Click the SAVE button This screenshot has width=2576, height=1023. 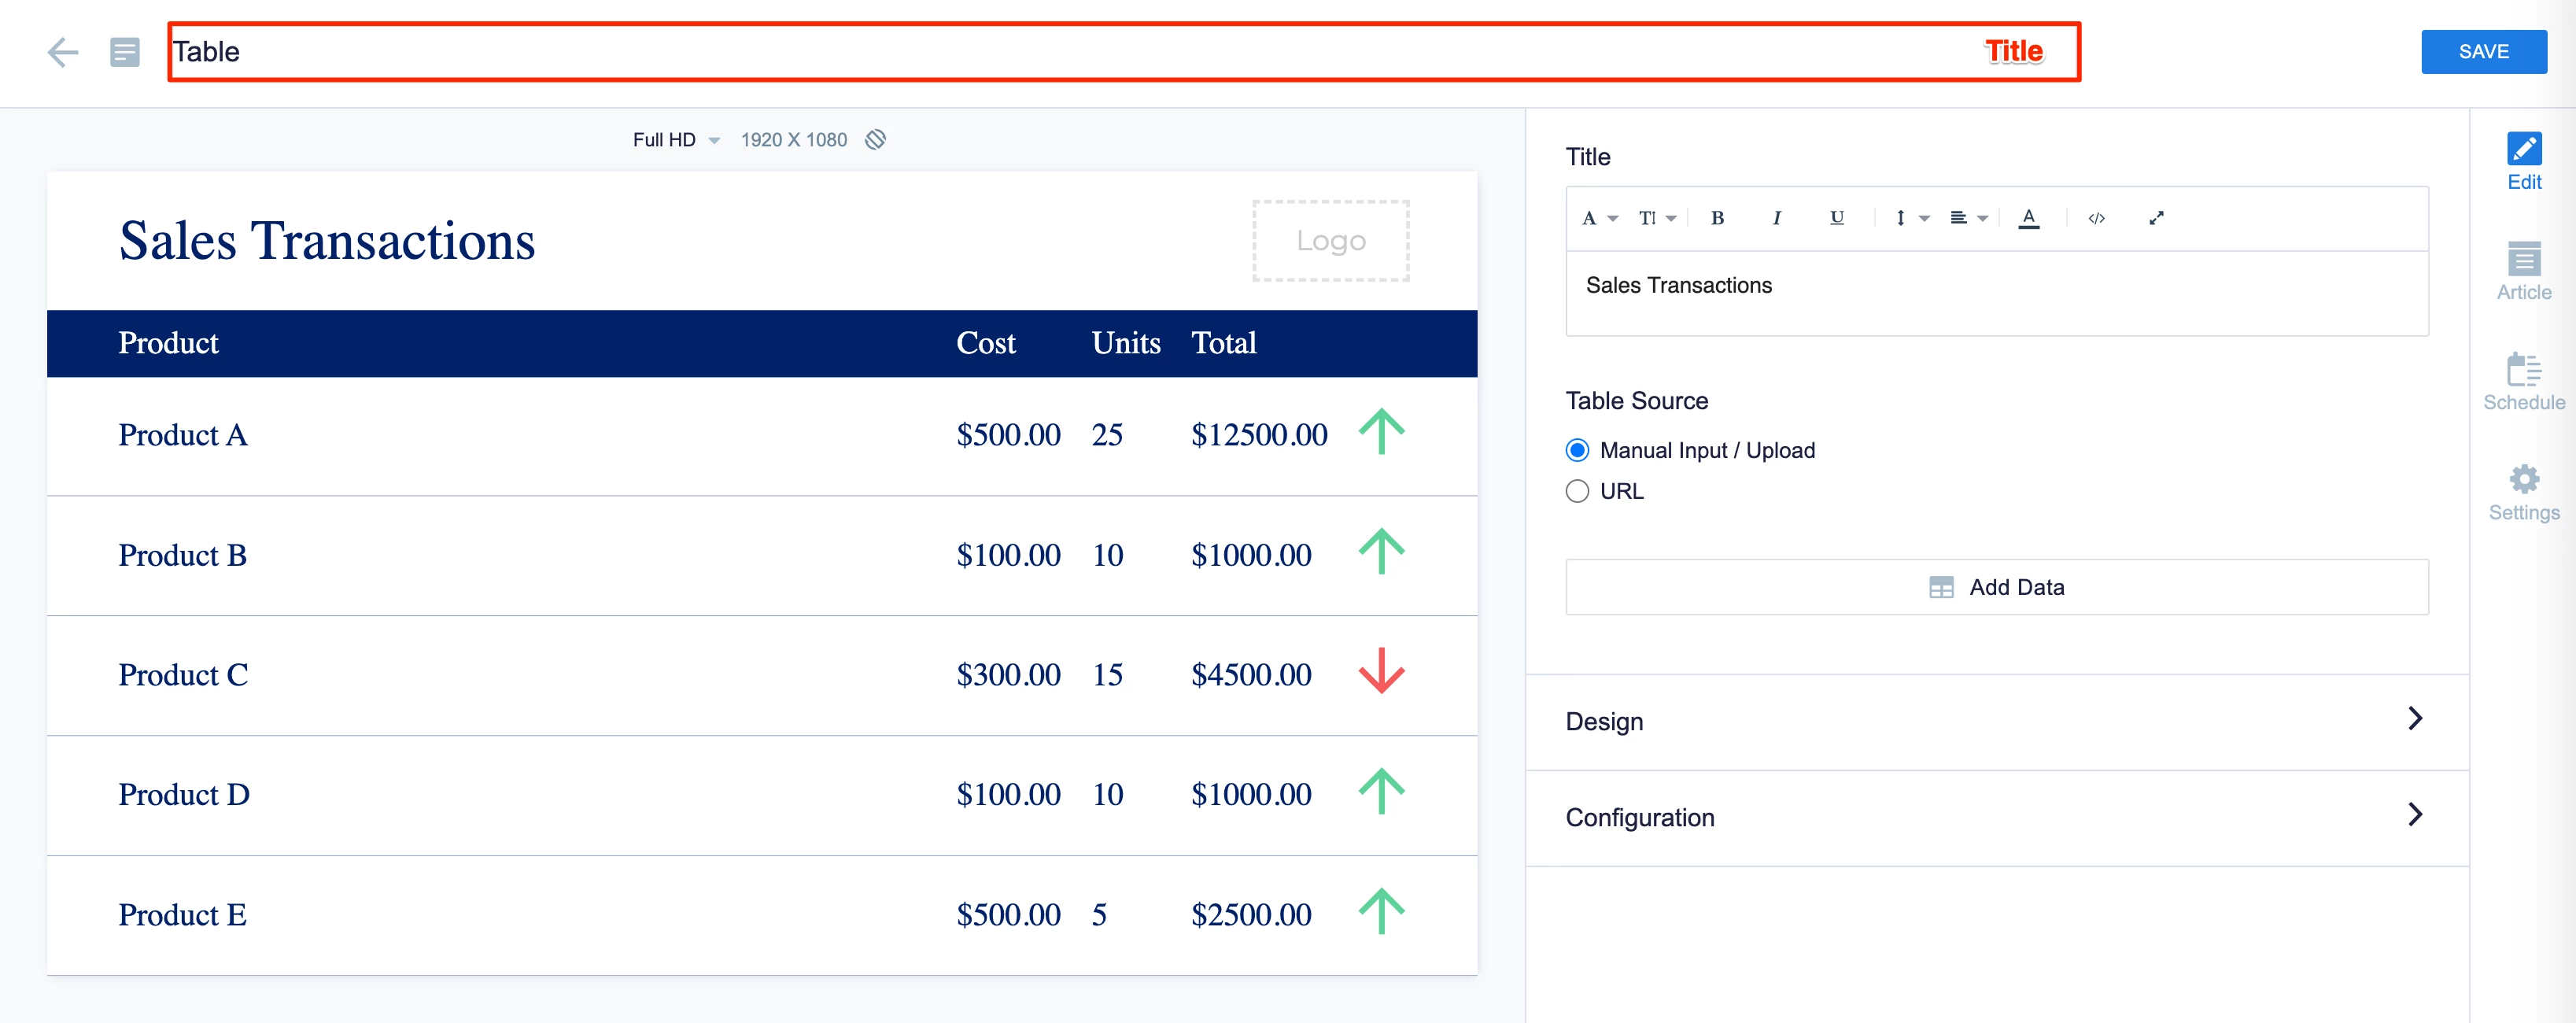click(2483, 52)
